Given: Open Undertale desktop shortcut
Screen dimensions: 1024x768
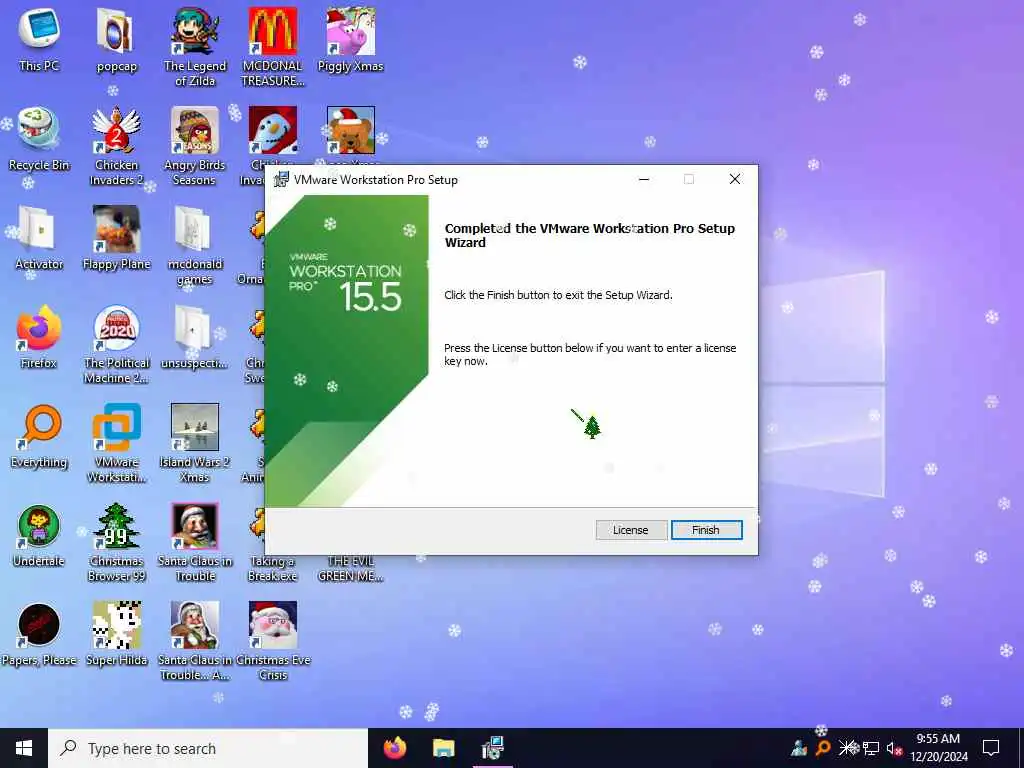Looking at the screenshot, I should tap(39, 536).
